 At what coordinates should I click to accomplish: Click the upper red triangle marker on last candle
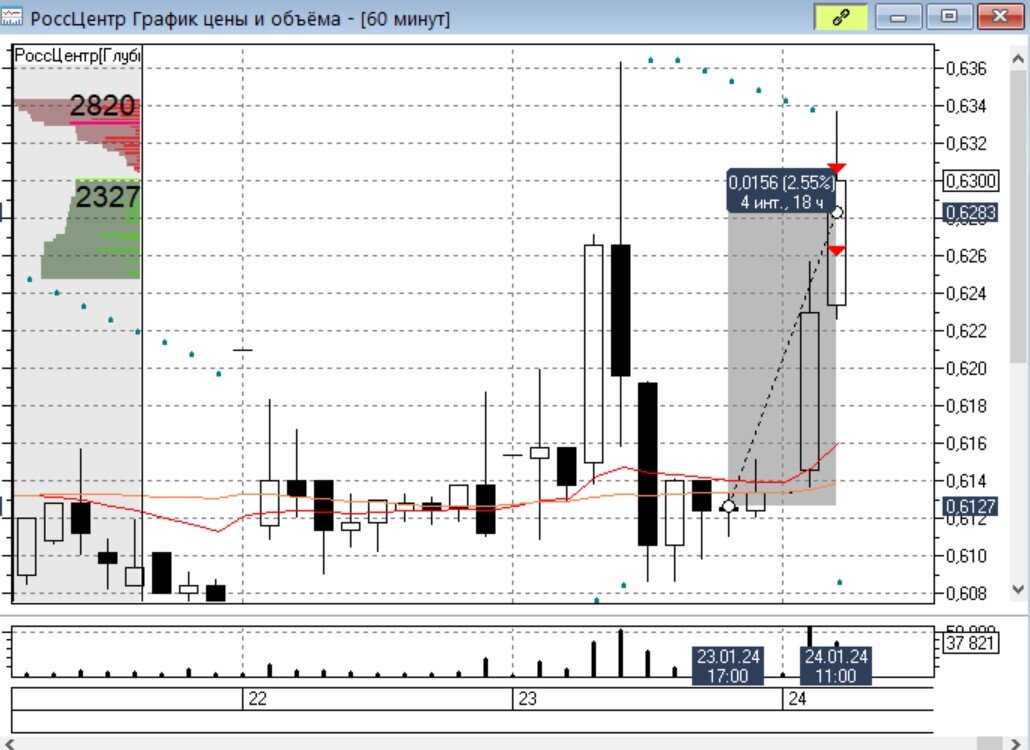click(836, 168)
